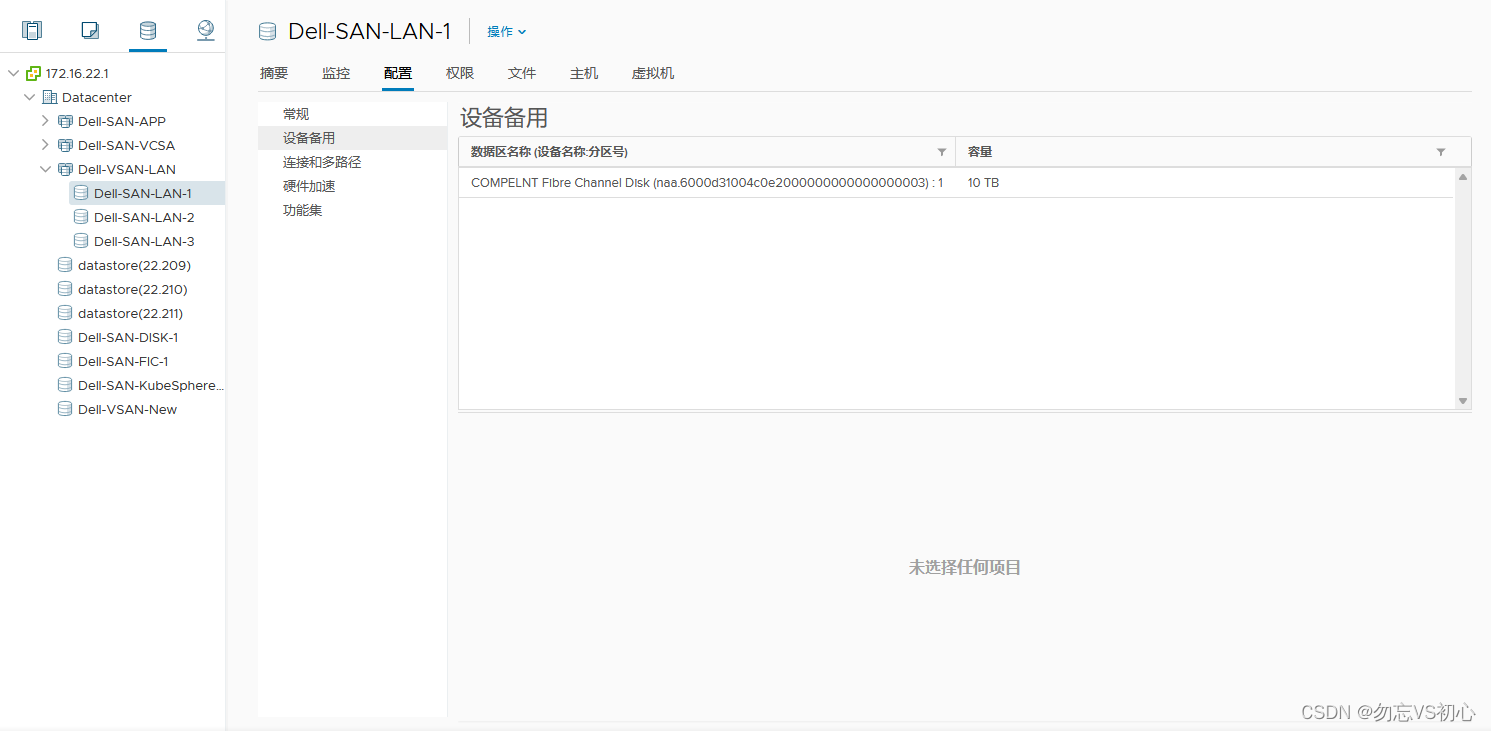Open 连接和多路径 settings section
The image size is (1491, 731).
(322, 162)
